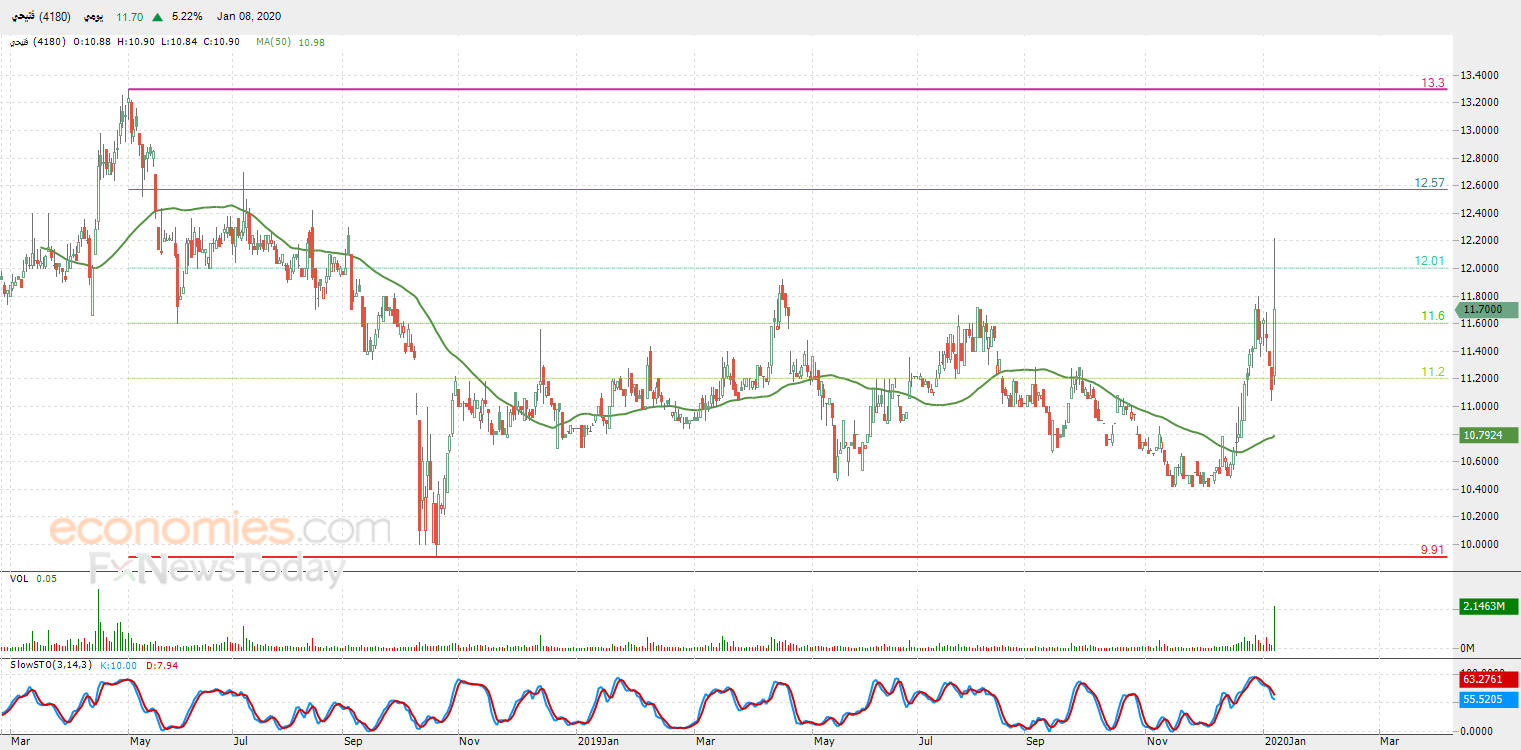Viewport: 1521px width, 750px height.
Task: Click the Jan 08, 2020 date text
Action: [250, 17]
